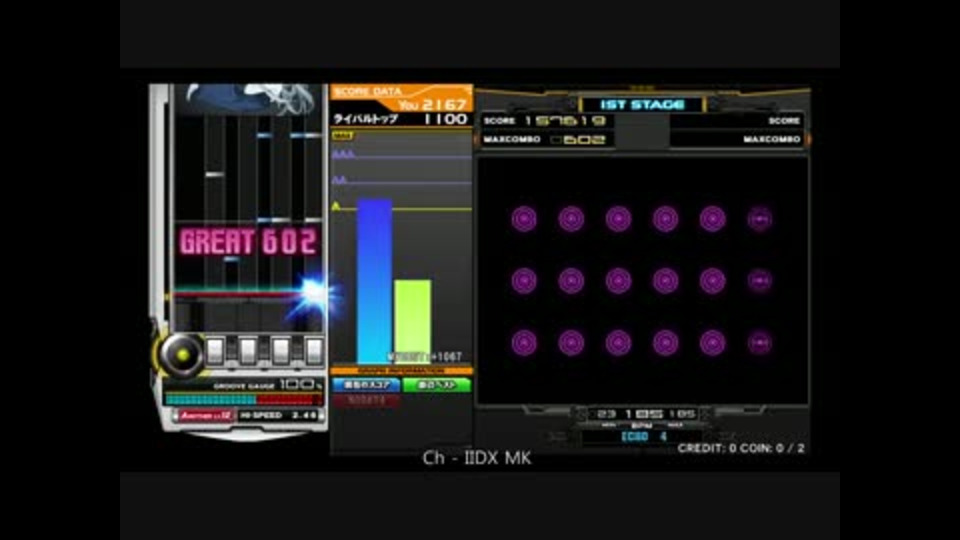
Task: Click the AA rank line marker
Action: [x=339, y=180]
